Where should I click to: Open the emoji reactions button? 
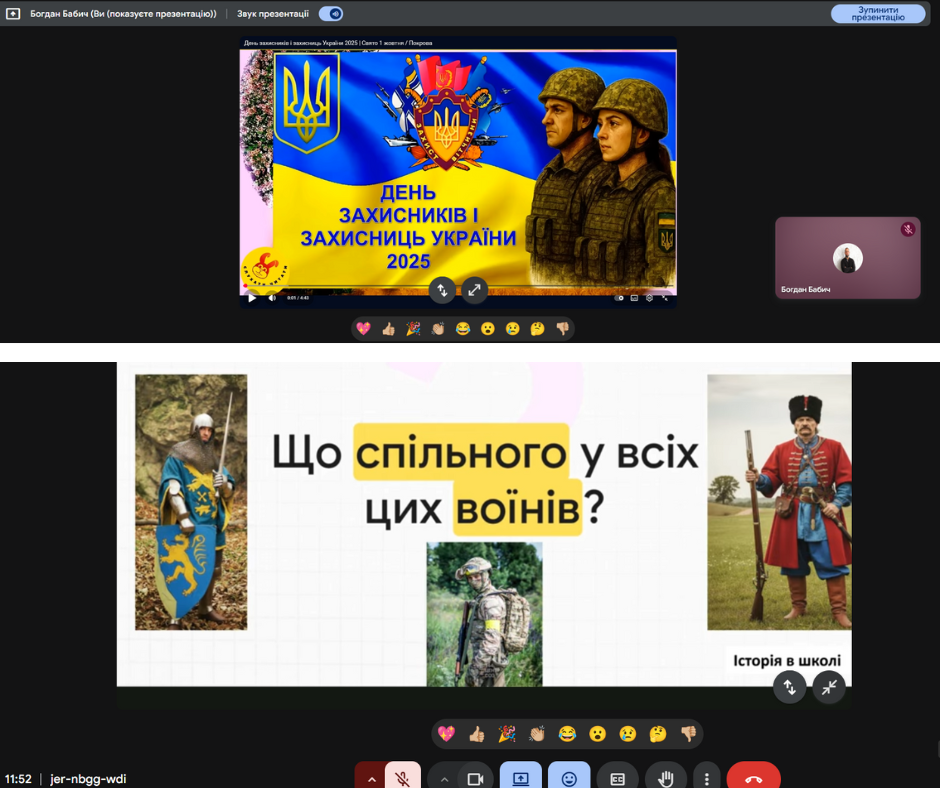click(569, 778)
